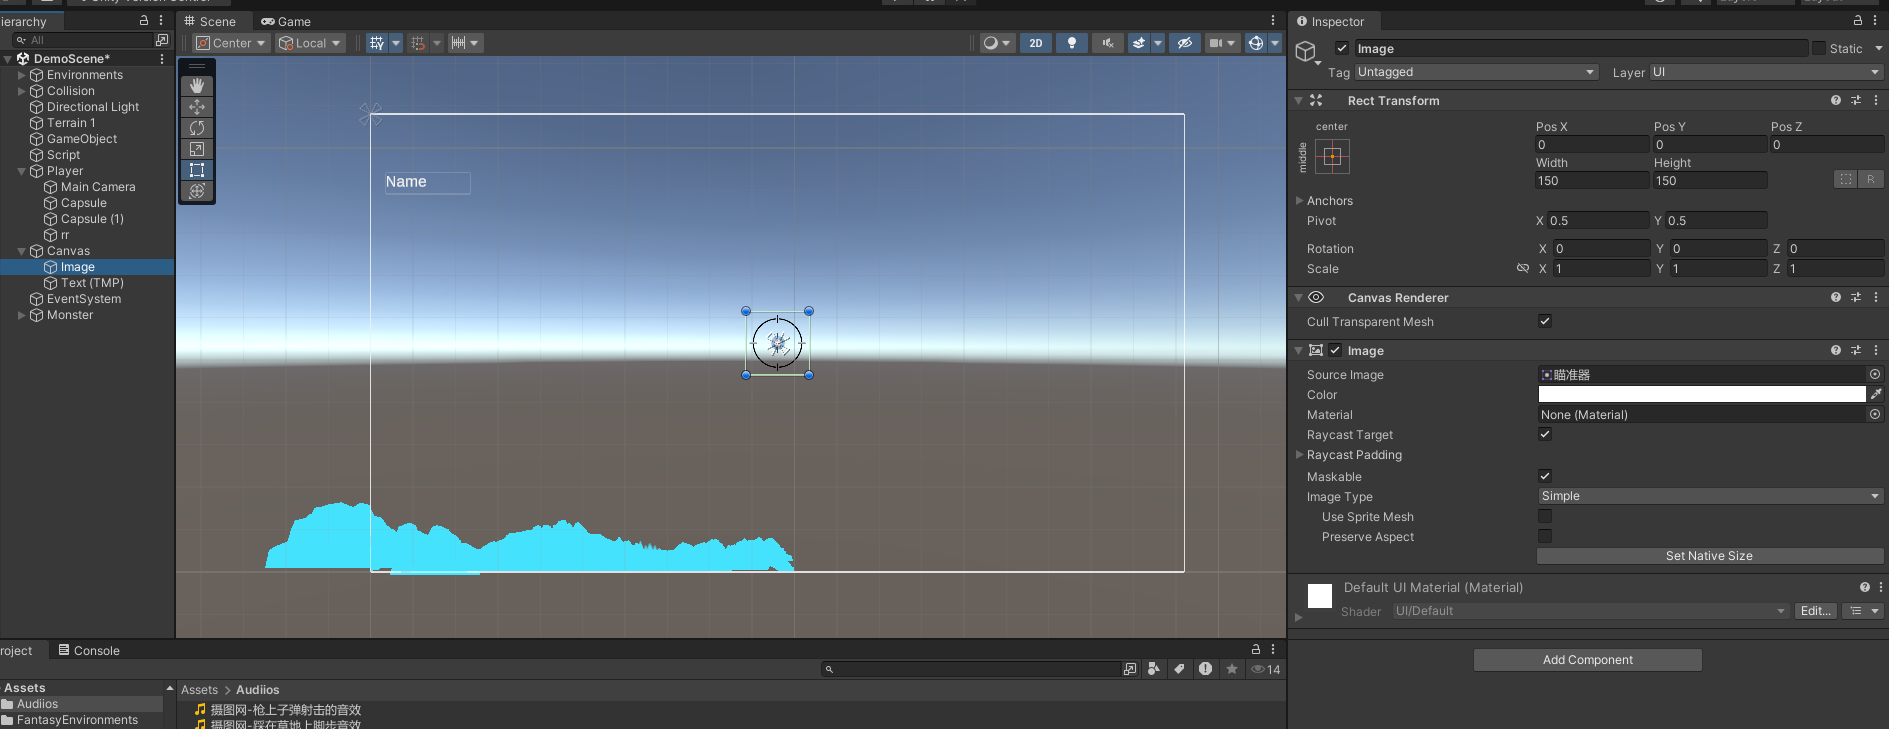Pick Source Image object selector circle
1889x729 pixels.
point(1875,374)
